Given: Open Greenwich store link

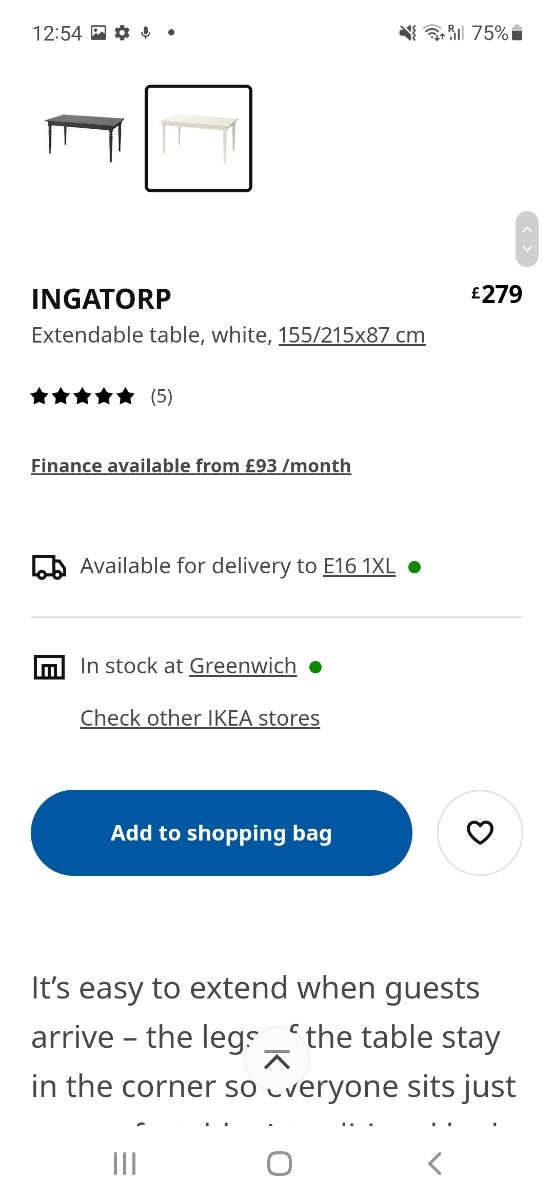Looking at the screenshot, I should 243,666.
